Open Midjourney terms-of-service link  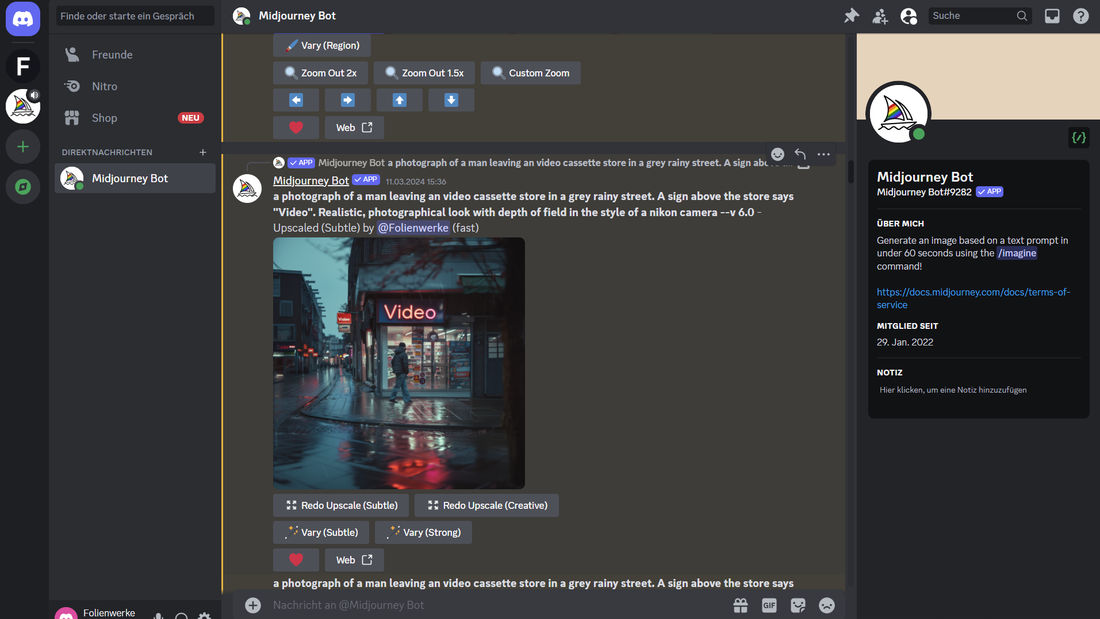(973, 298)
